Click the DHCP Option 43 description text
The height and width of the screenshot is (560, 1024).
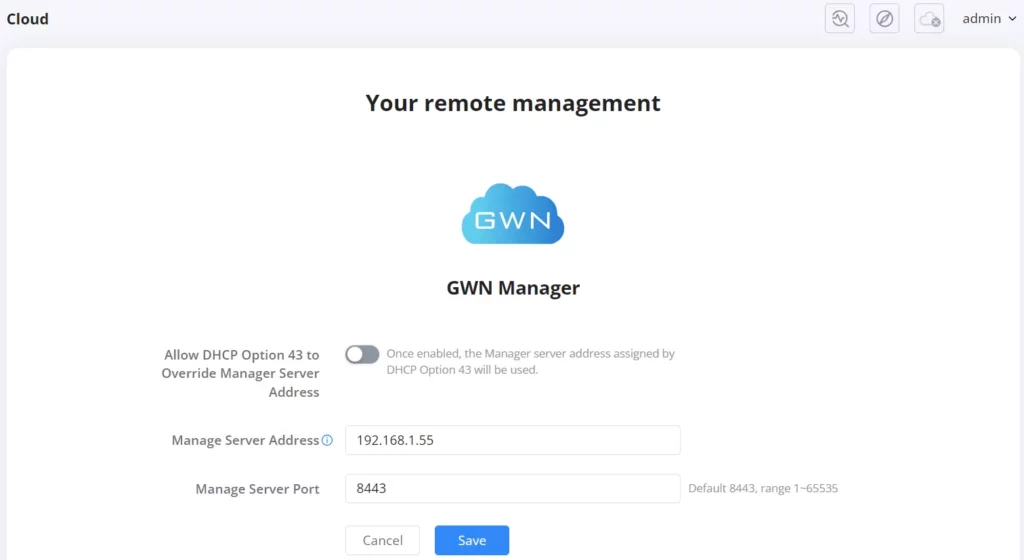tap(530, 362)
